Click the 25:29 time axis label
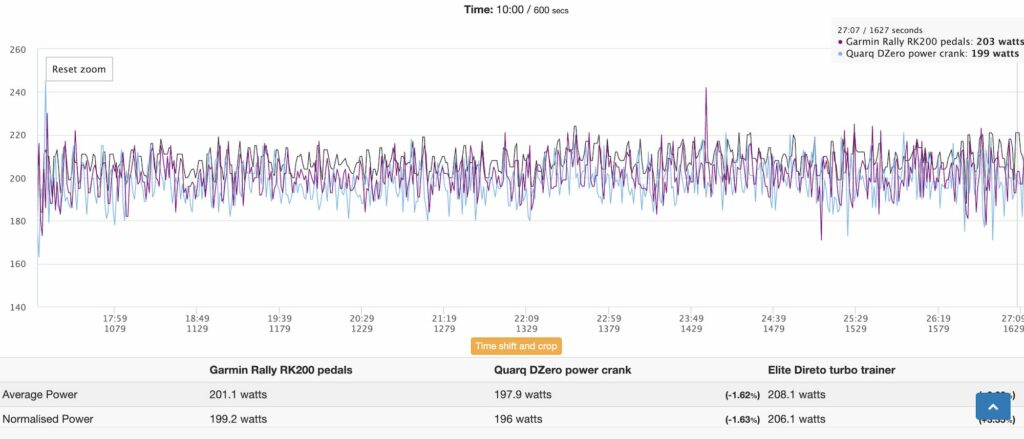The width and height of the screenshot is (1024, 439). [856, 319]
